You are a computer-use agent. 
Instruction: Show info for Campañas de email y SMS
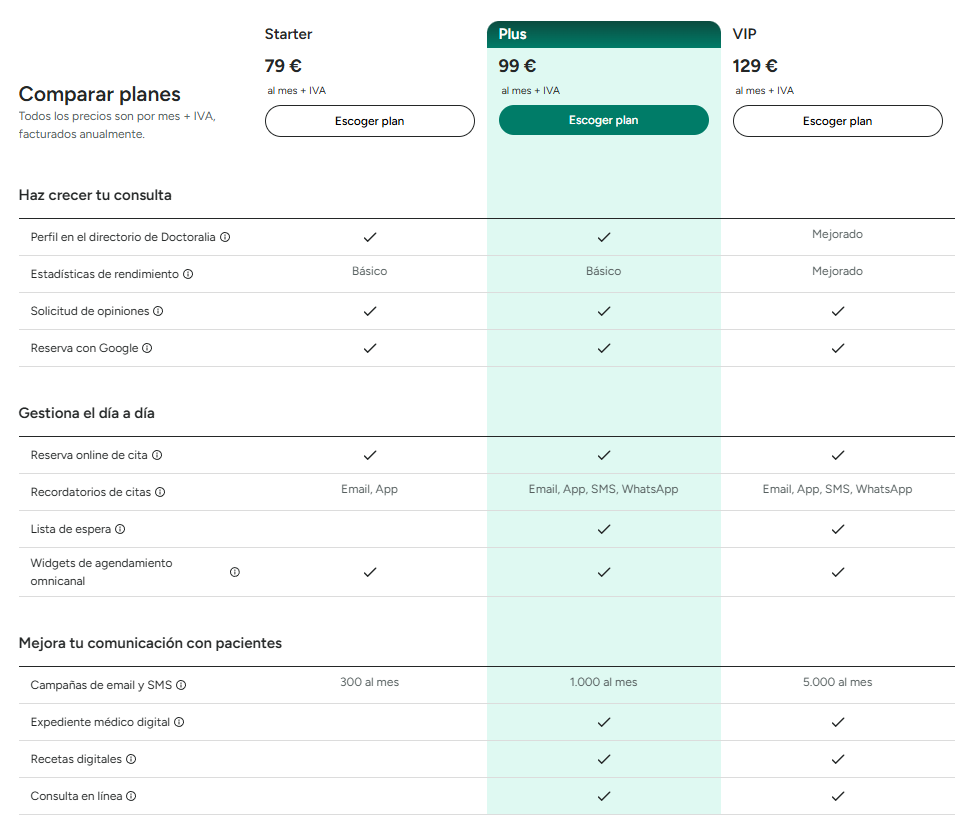[181, 685]
